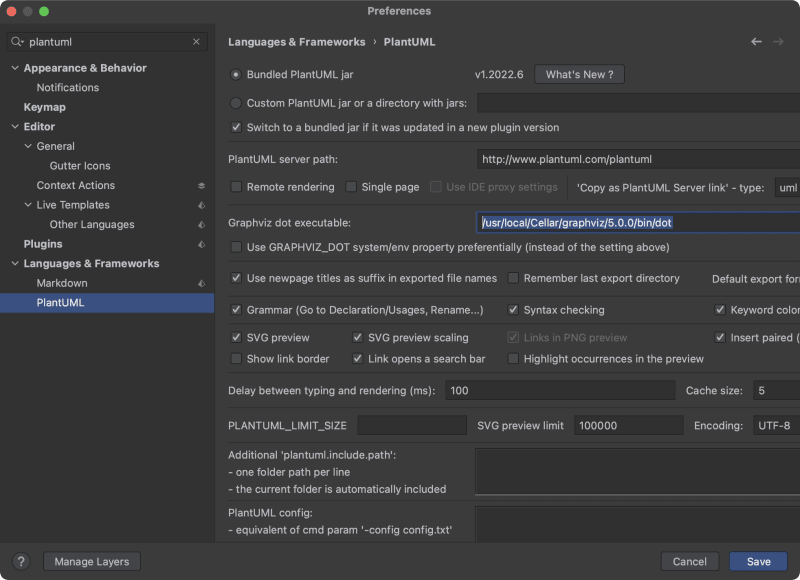
Task: Click the plantuml.include.path text area
Action: pos(637,471)
